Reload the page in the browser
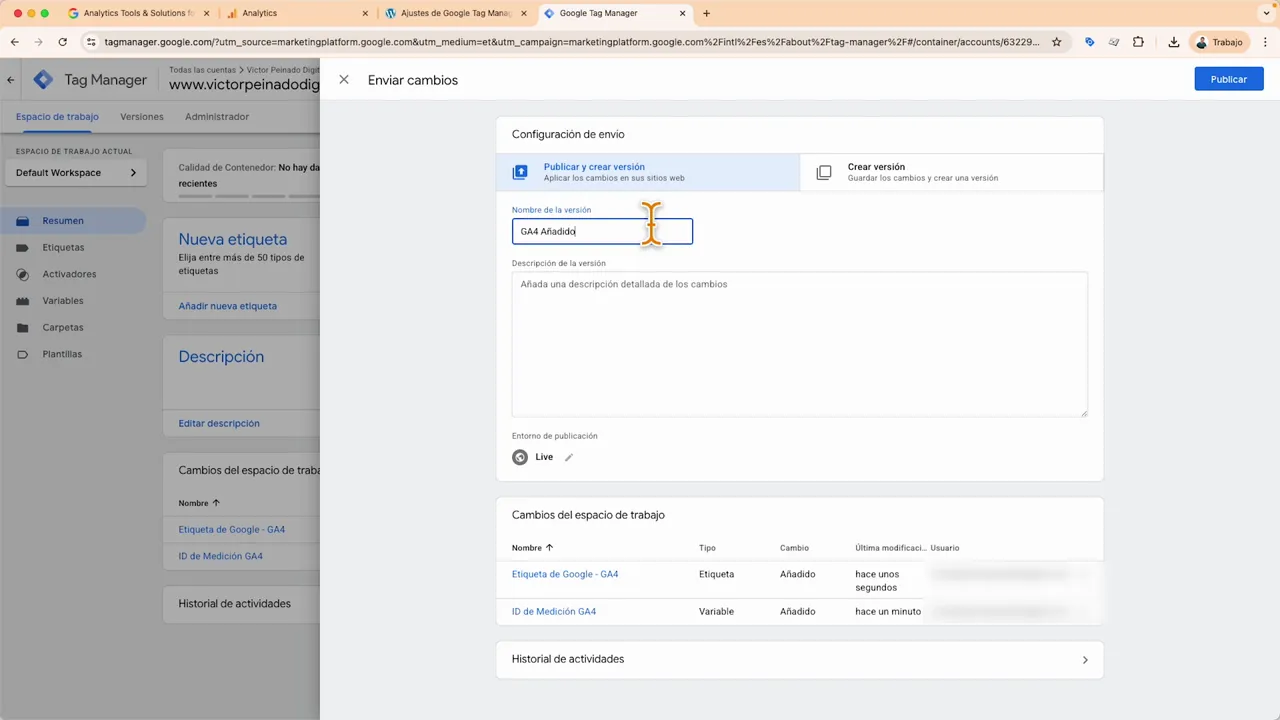The width and height of the screenshot is (1280, 720). click(x=62, y=42)
